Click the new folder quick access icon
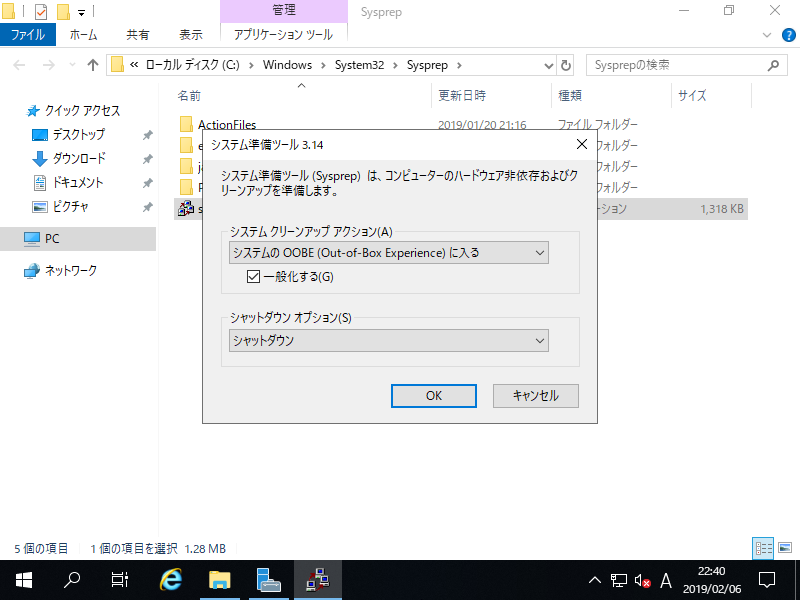The image size is (800, 600). click(63, 11)
